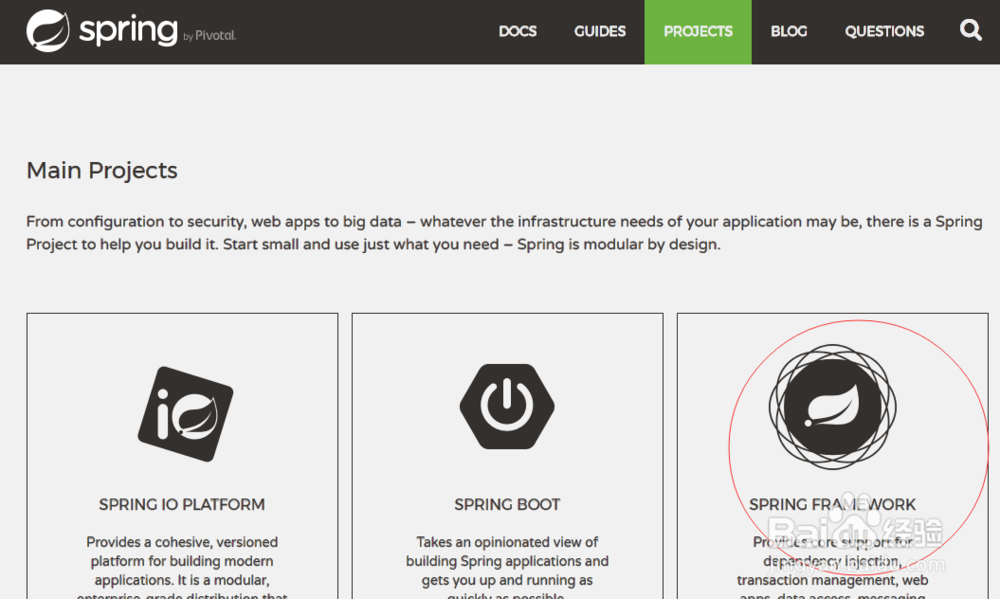The image size is (1000, 599).
Task: Open the search magnifier icon
Action: pos(971,30)
